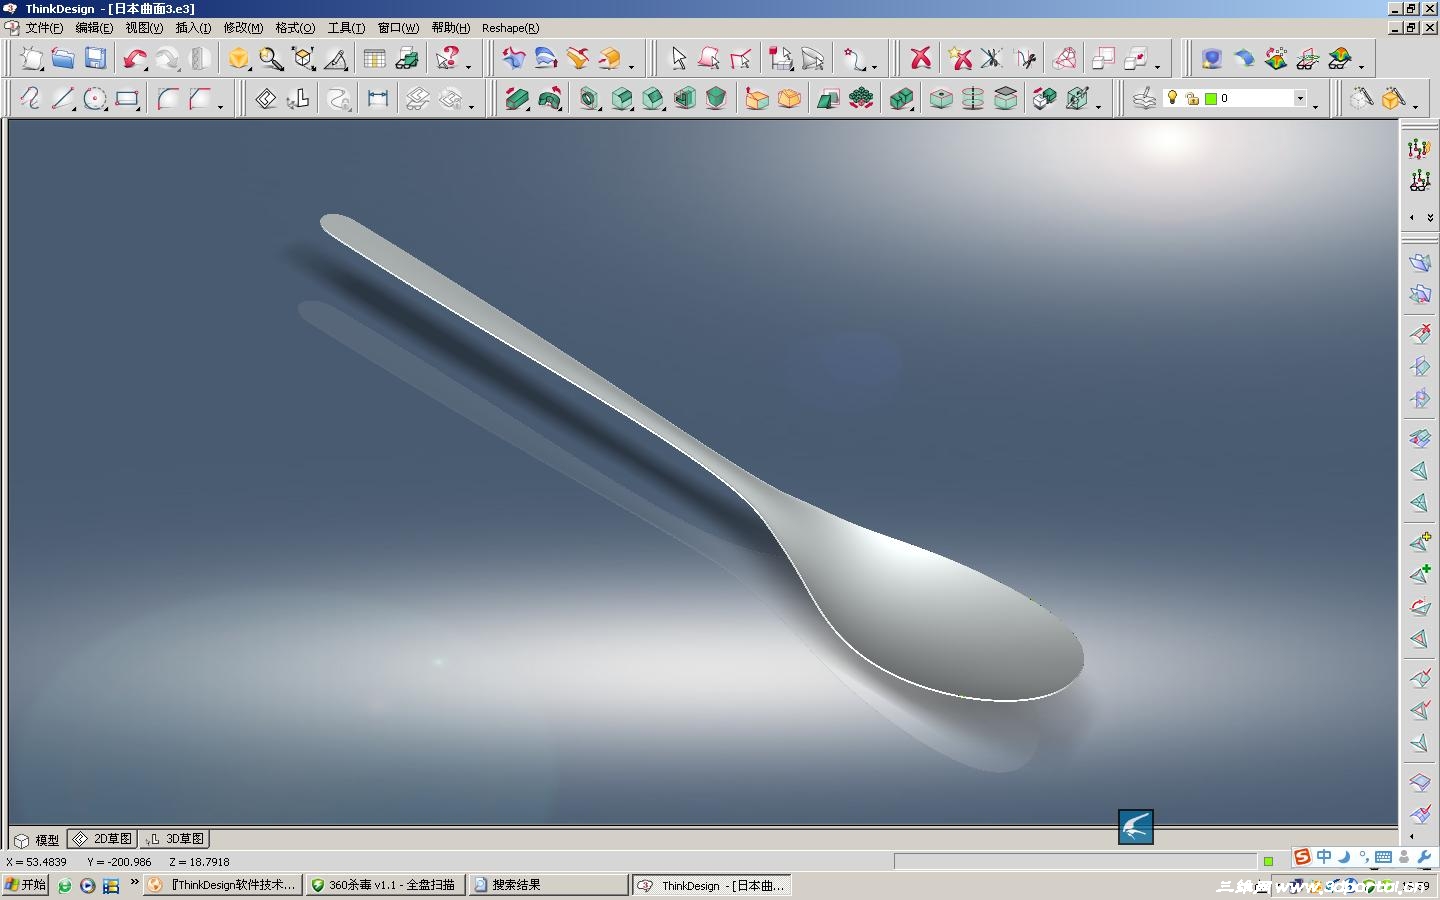Click the New document icon
Viewport: 1440px width, 900px height.
(x=32, y=59)
